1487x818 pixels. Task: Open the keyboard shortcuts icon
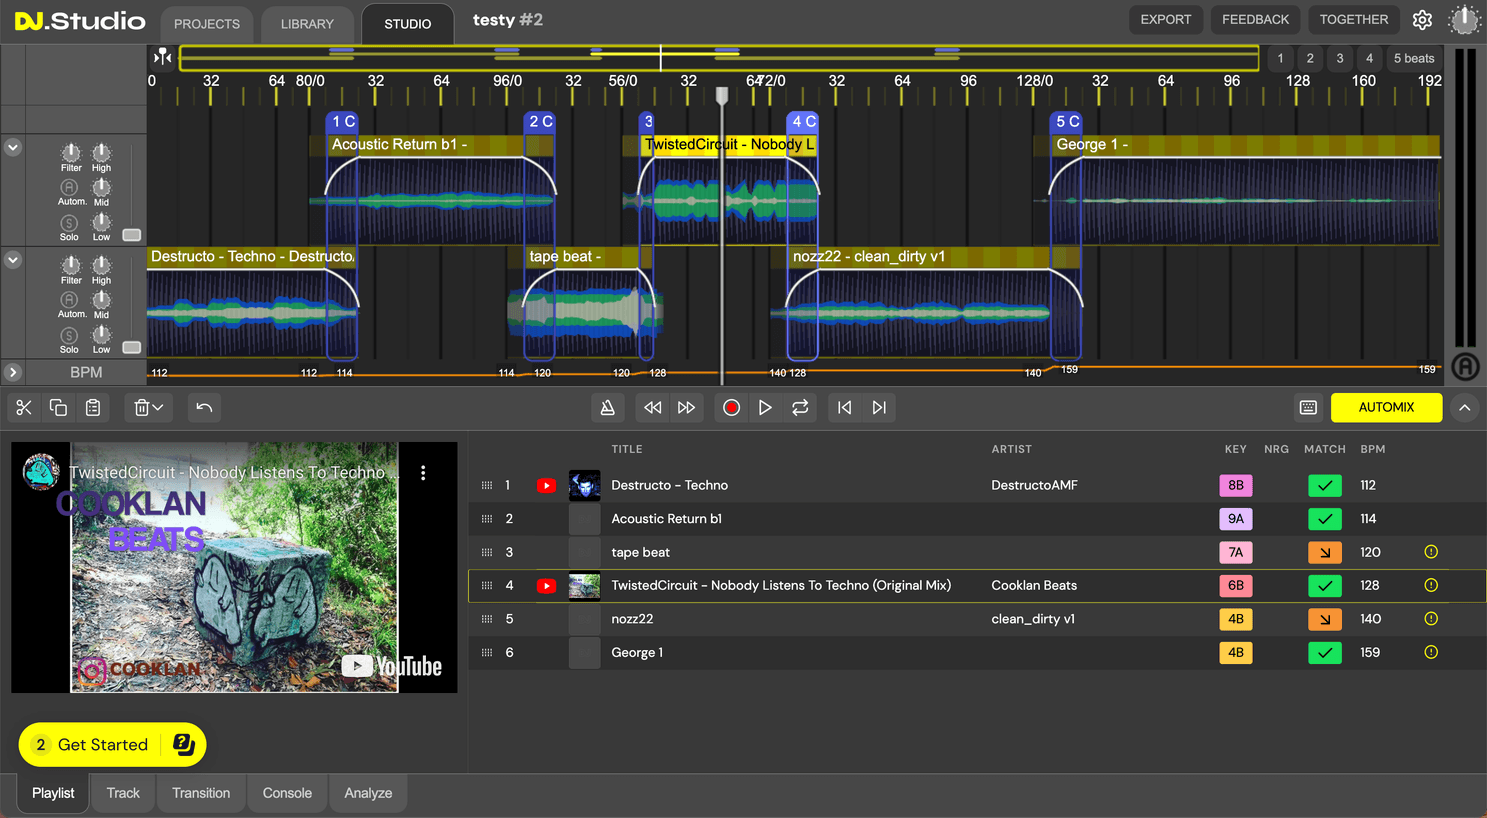coord(1308,407)
